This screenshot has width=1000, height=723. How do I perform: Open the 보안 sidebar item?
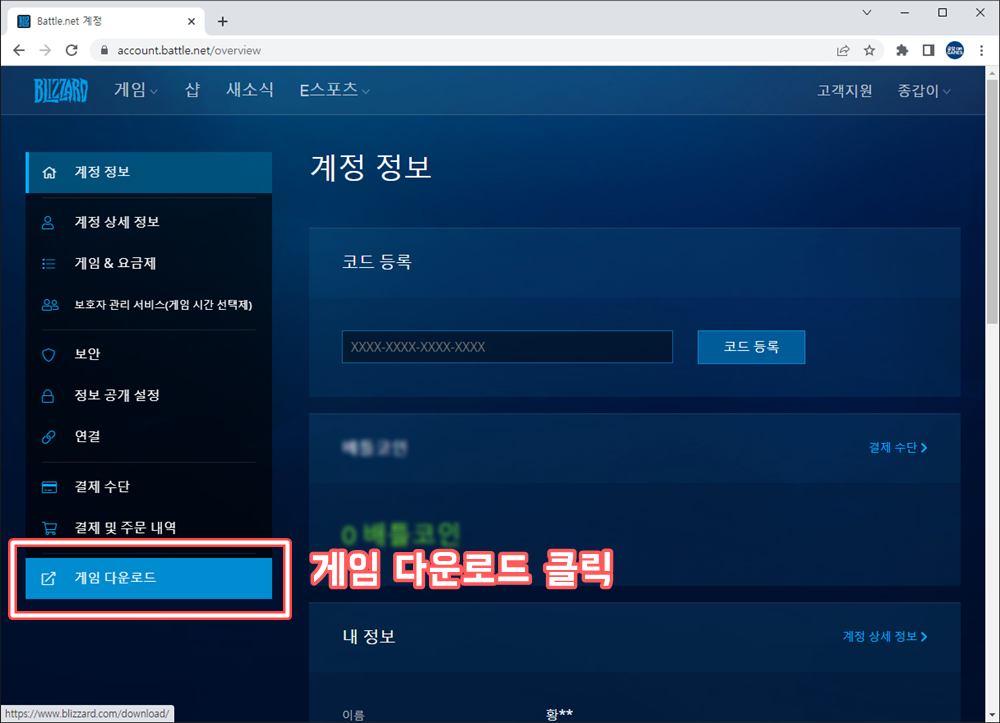click(149, 354)
